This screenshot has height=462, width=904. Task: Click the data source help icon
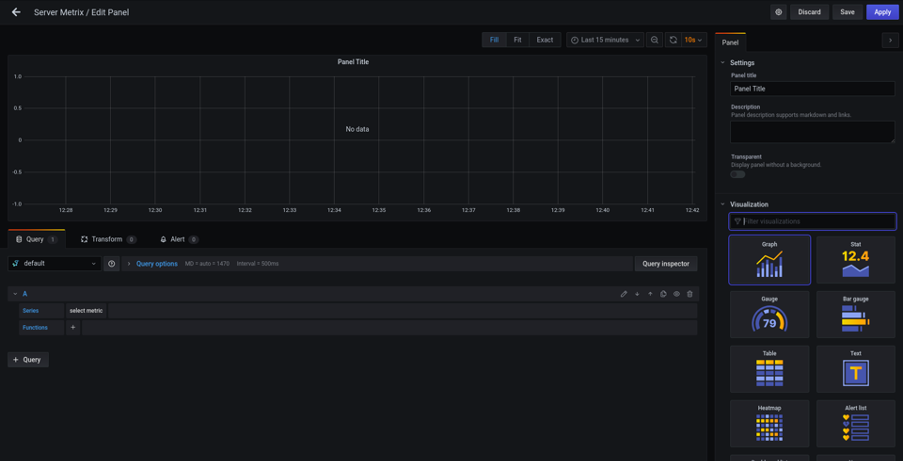[x=112, y=264]
